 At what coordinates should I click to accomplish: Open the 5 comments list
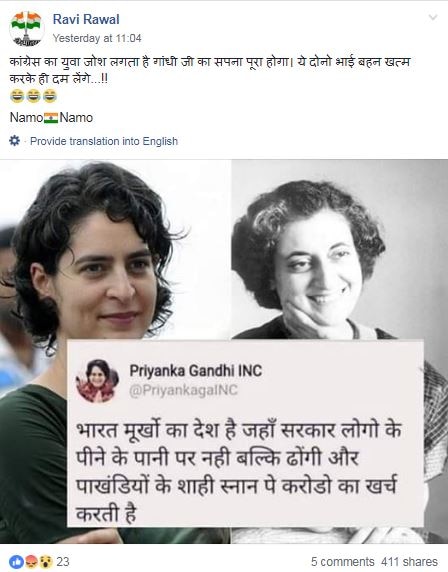(x=343, y=561)
